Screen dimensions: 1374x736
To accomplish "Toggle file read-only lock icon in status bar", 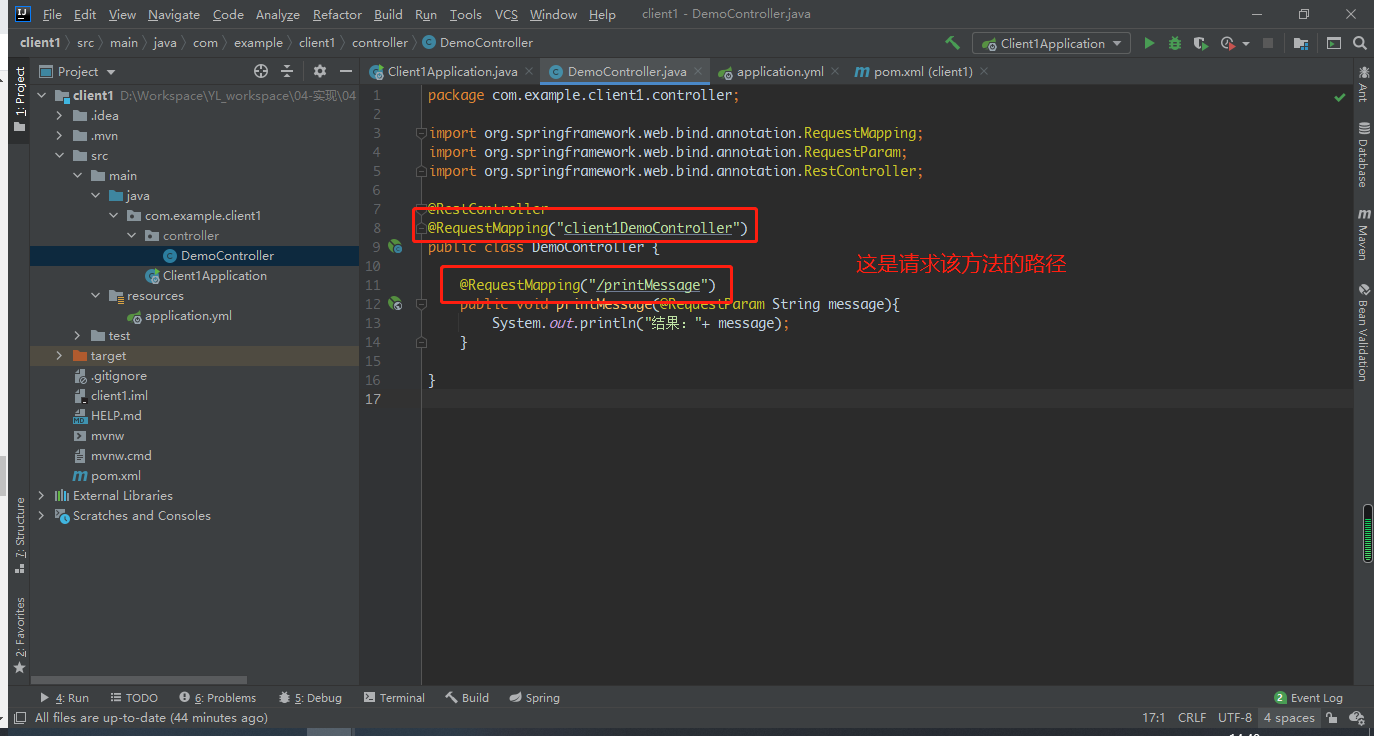I will click(x=1333, y=717).
